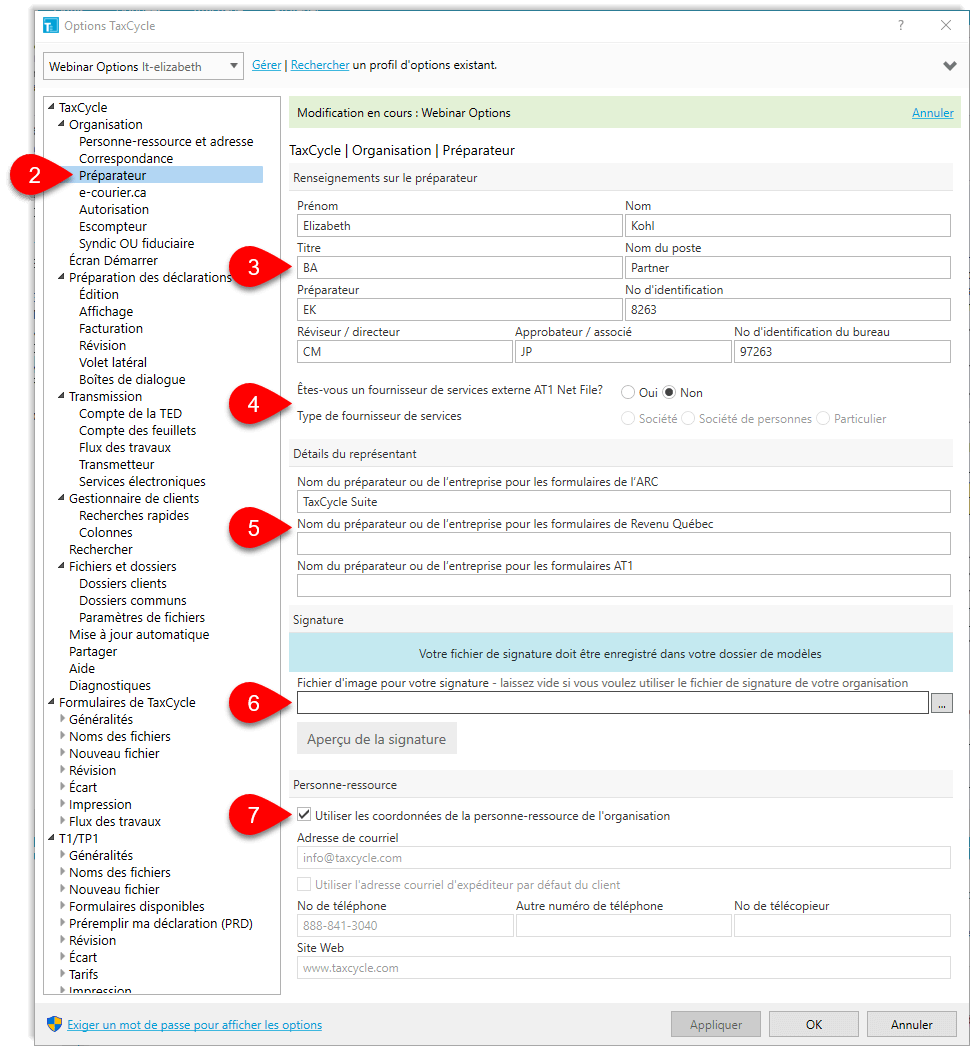
Task: Click AT1 forms preparer name field
Action: (624, 586)
